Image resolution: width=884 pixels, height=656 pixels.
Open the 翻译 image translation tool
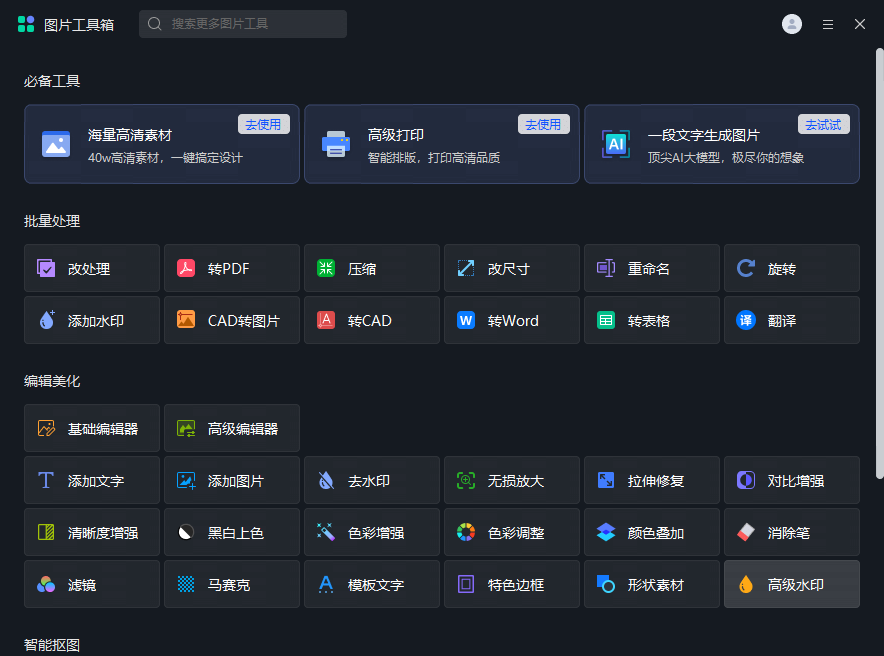791,320
